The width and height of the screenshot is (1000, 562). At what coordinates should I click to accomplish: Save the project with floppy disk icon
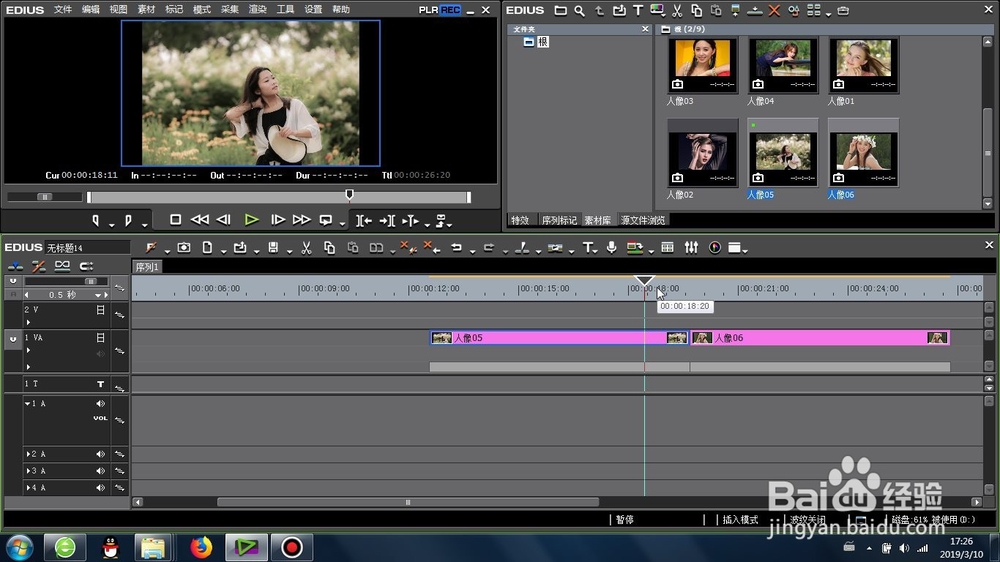click(273, 248)
